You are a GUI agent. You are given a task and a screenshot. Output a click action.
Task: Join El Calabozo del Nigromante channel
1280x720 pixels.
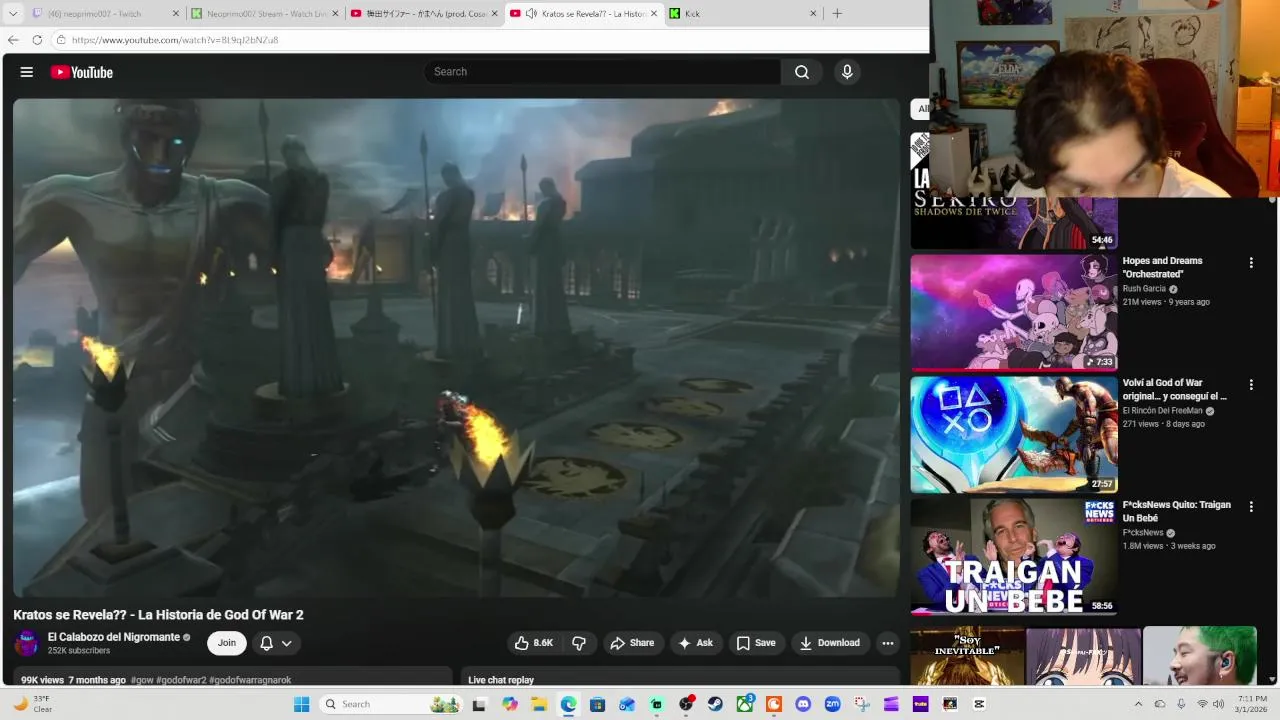(x=227, y=643)
